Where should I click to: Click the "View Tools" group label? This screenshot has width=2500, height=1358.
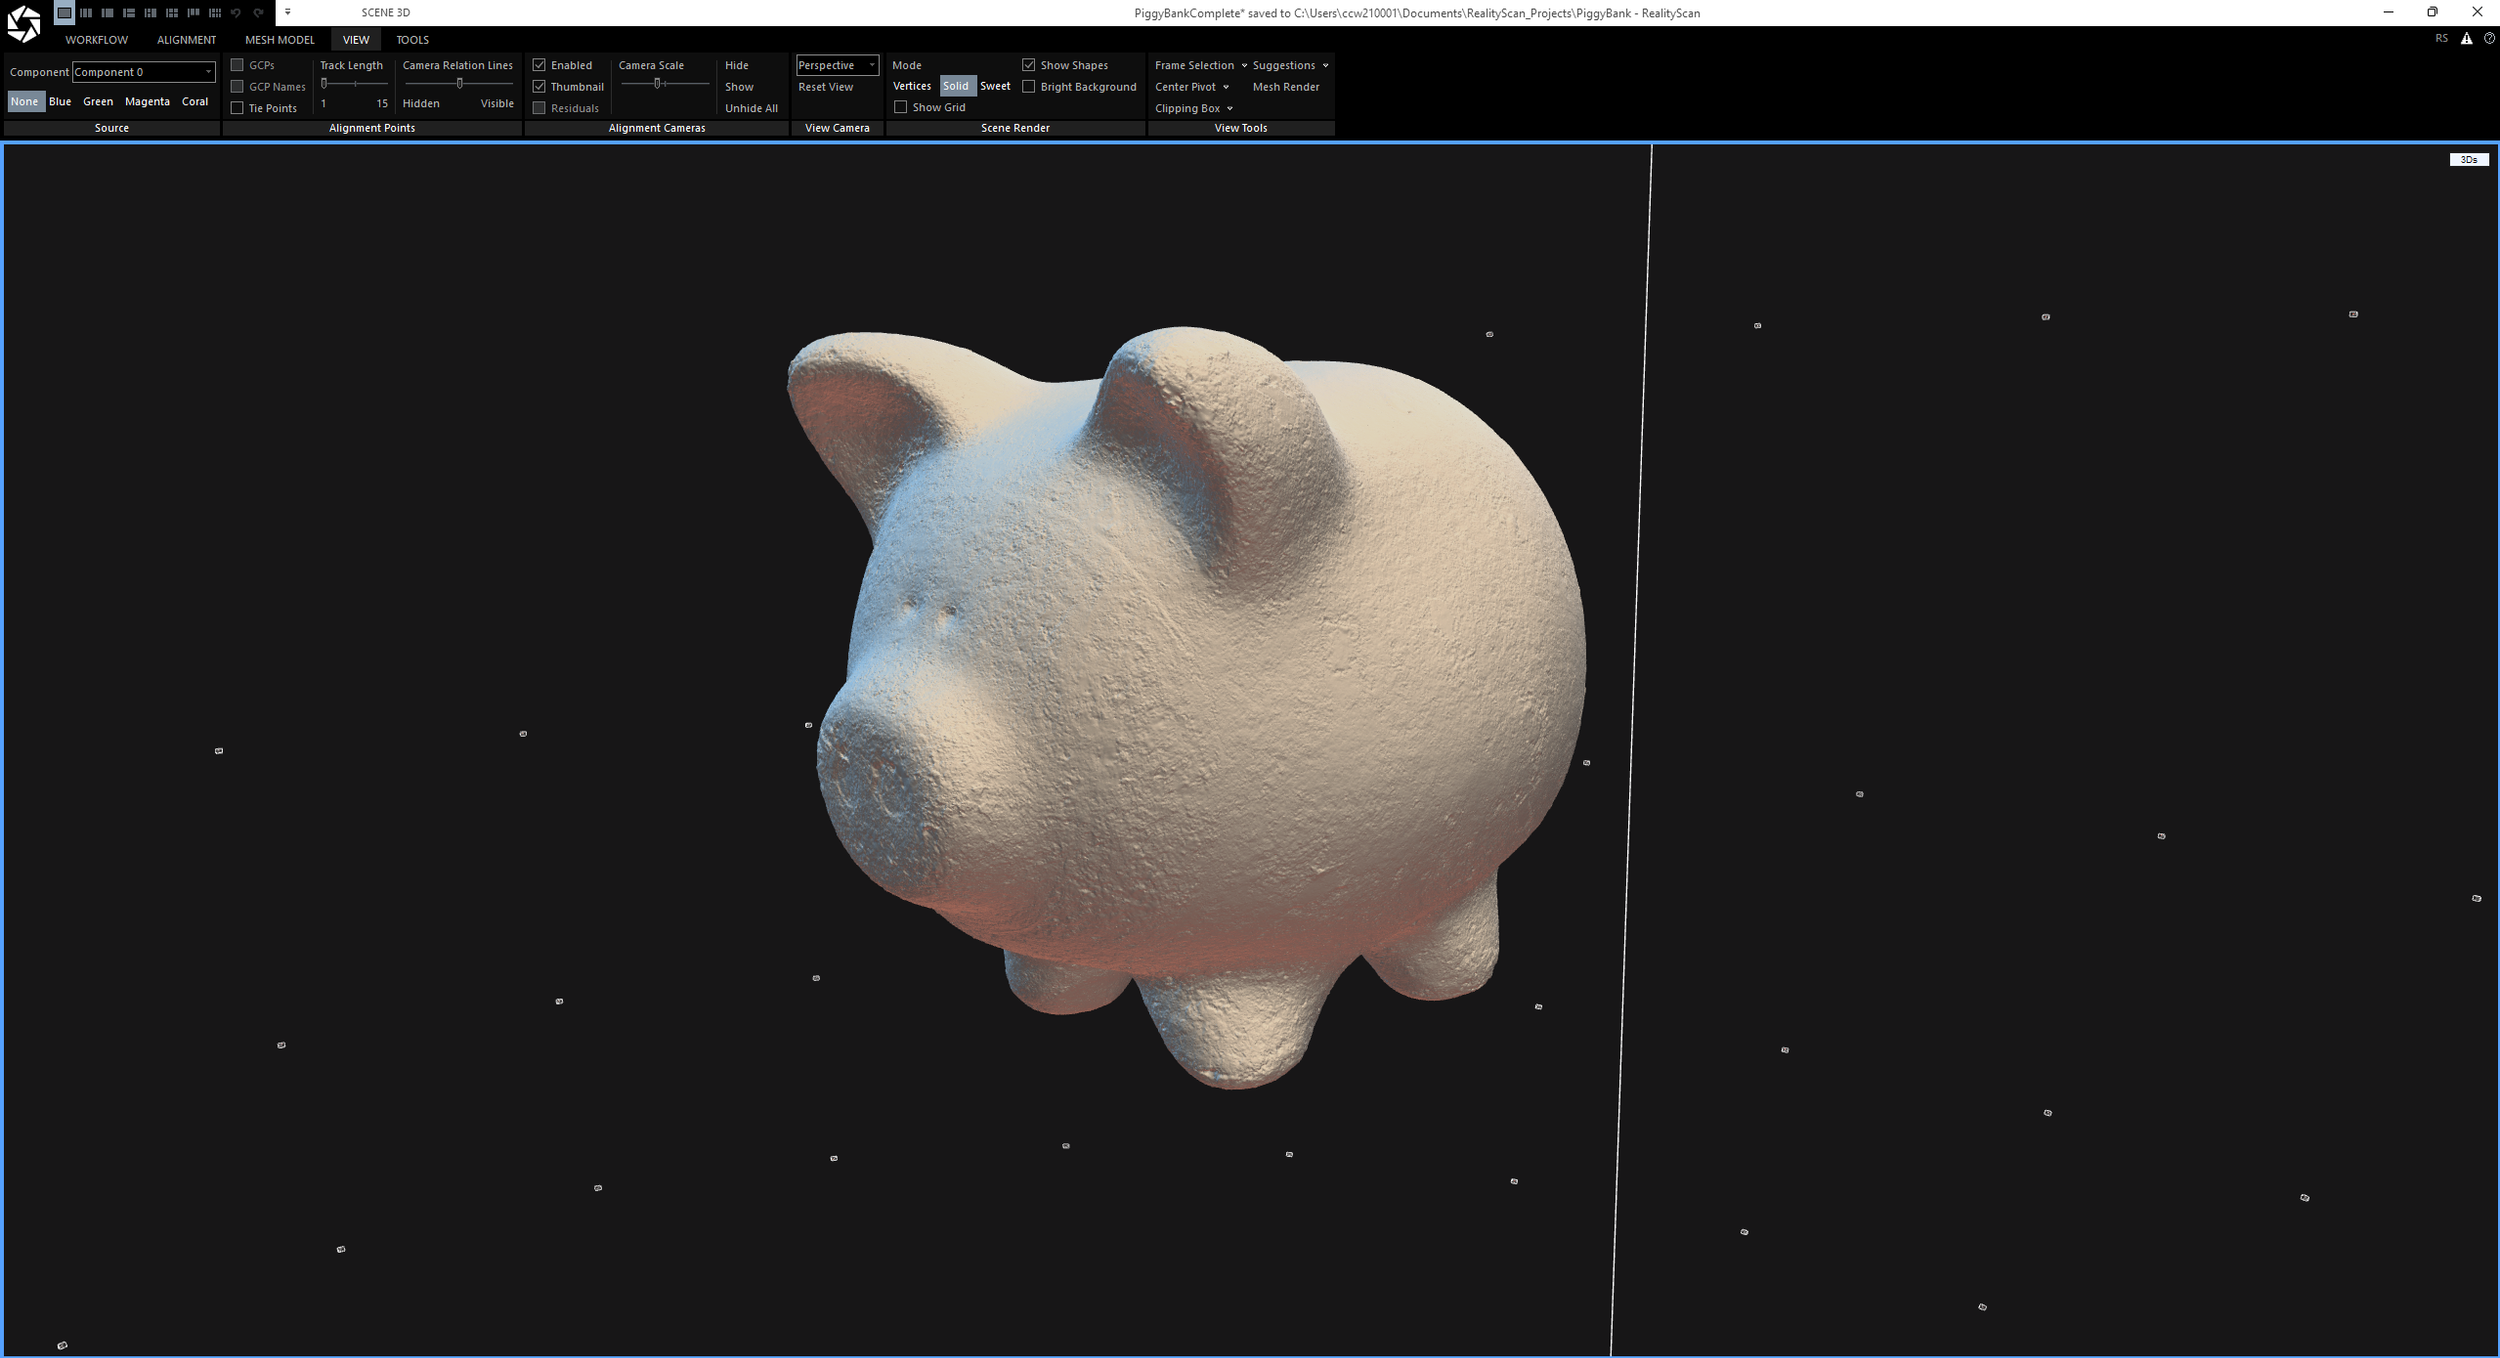click(x=1241, y=128)
